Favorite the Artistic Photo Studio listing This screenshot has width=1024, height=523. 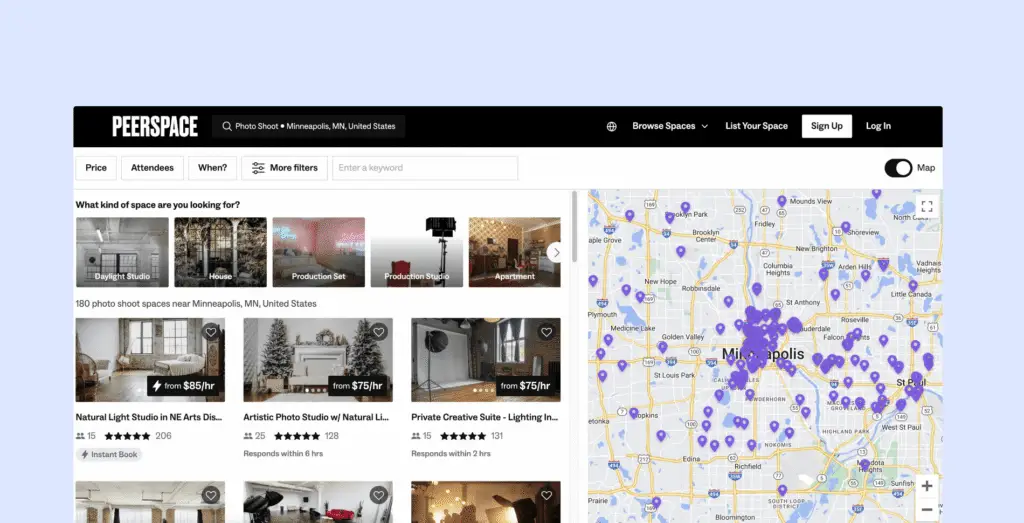pos(379,332)
